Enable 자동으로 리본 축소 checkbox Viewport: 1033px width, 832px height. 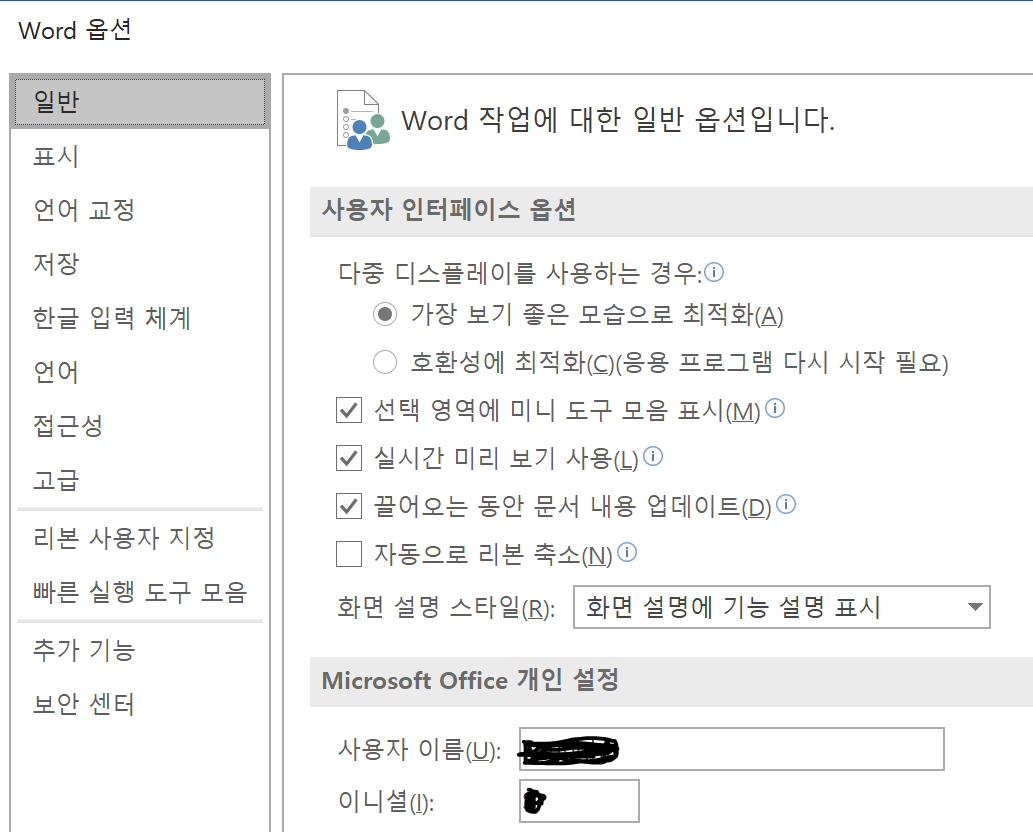(x=349, y=554)
